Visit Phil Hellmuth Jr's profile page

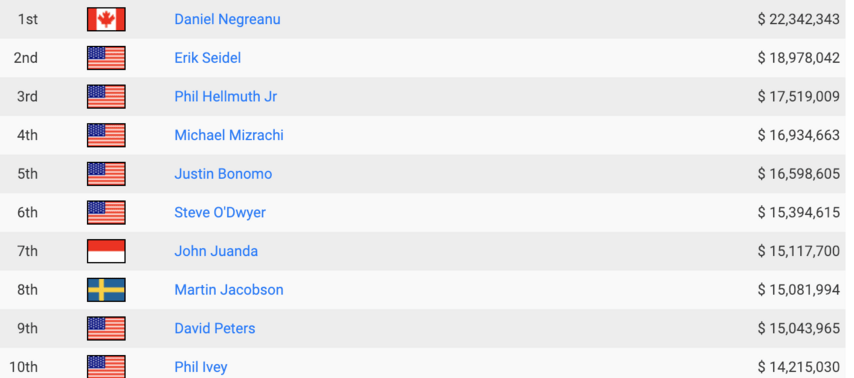point(225,96)
